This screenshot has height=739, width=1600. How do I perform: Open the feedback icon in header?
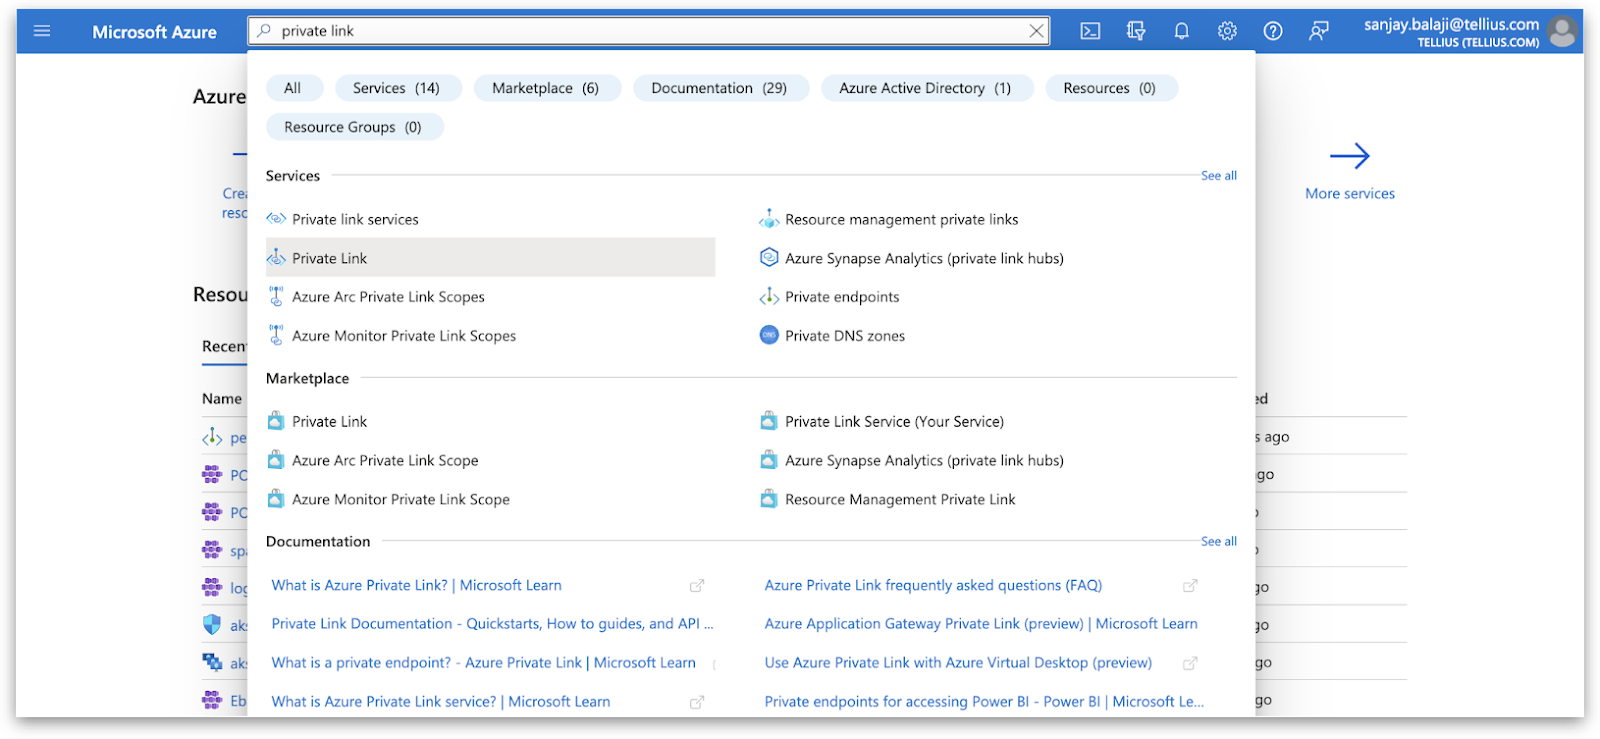coord(1319,31)
